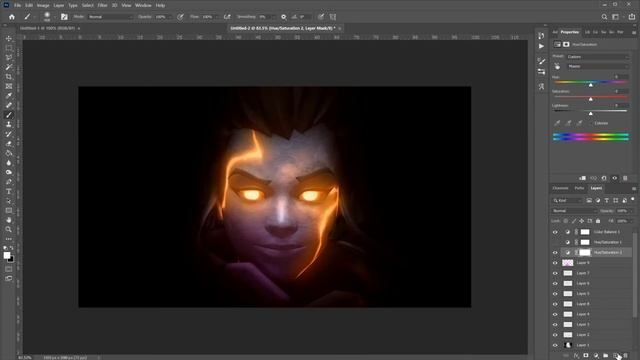Hide Layer 1 visibility eye
This screenshot has width=640, height=360.
[555, 345]
